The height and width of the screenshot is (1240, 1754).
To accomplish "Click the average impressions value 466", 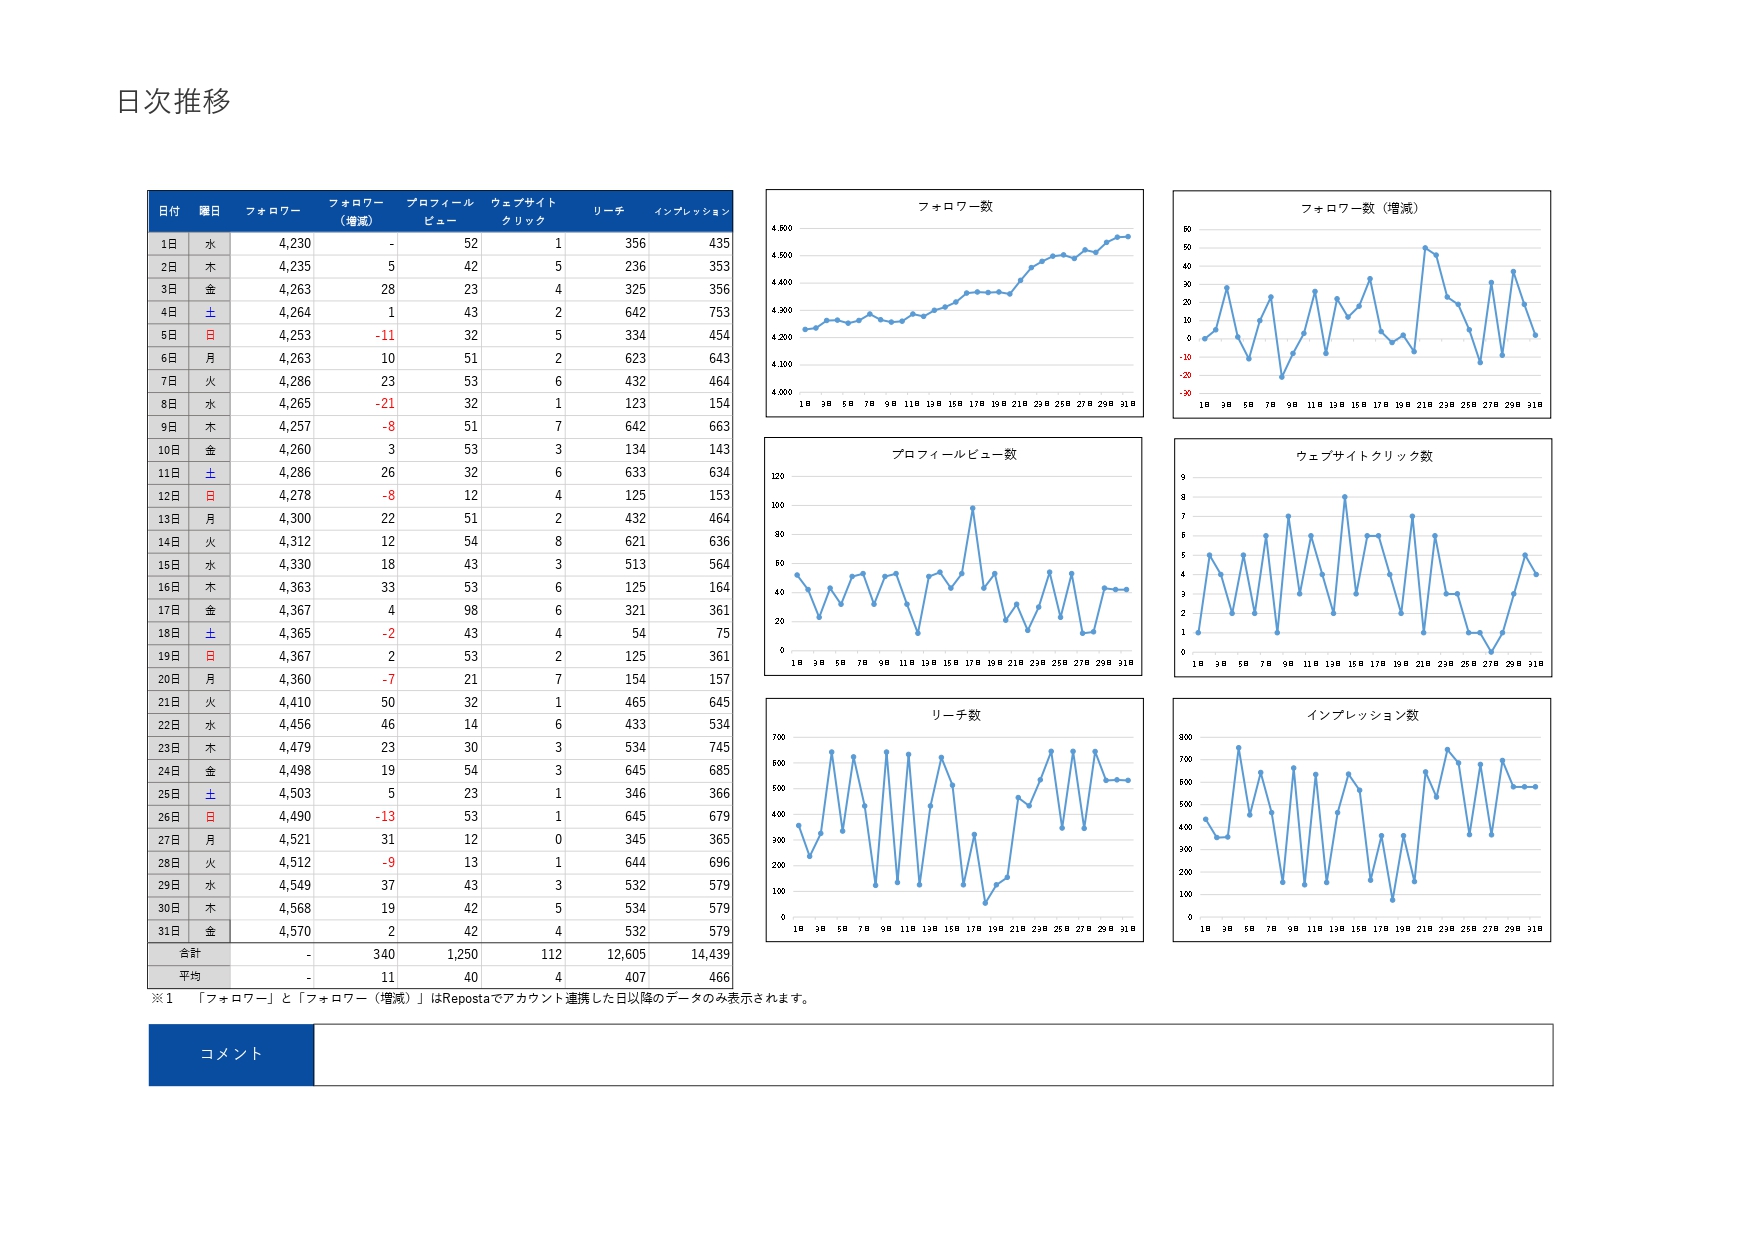I will (719, 977).
